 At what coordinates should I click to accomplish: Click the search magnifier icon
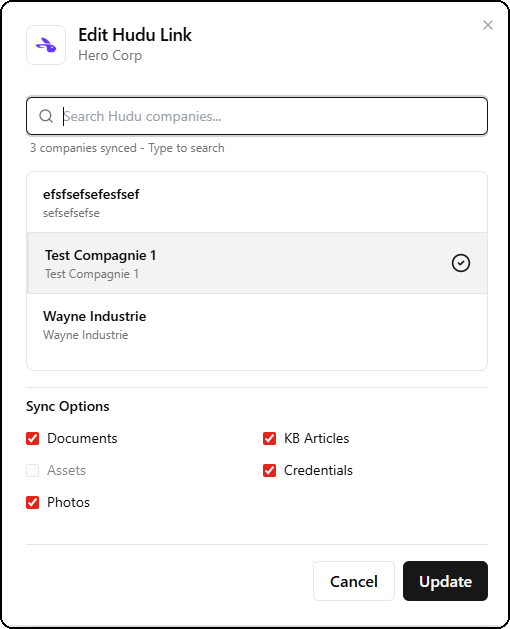[x=46, y=116]
